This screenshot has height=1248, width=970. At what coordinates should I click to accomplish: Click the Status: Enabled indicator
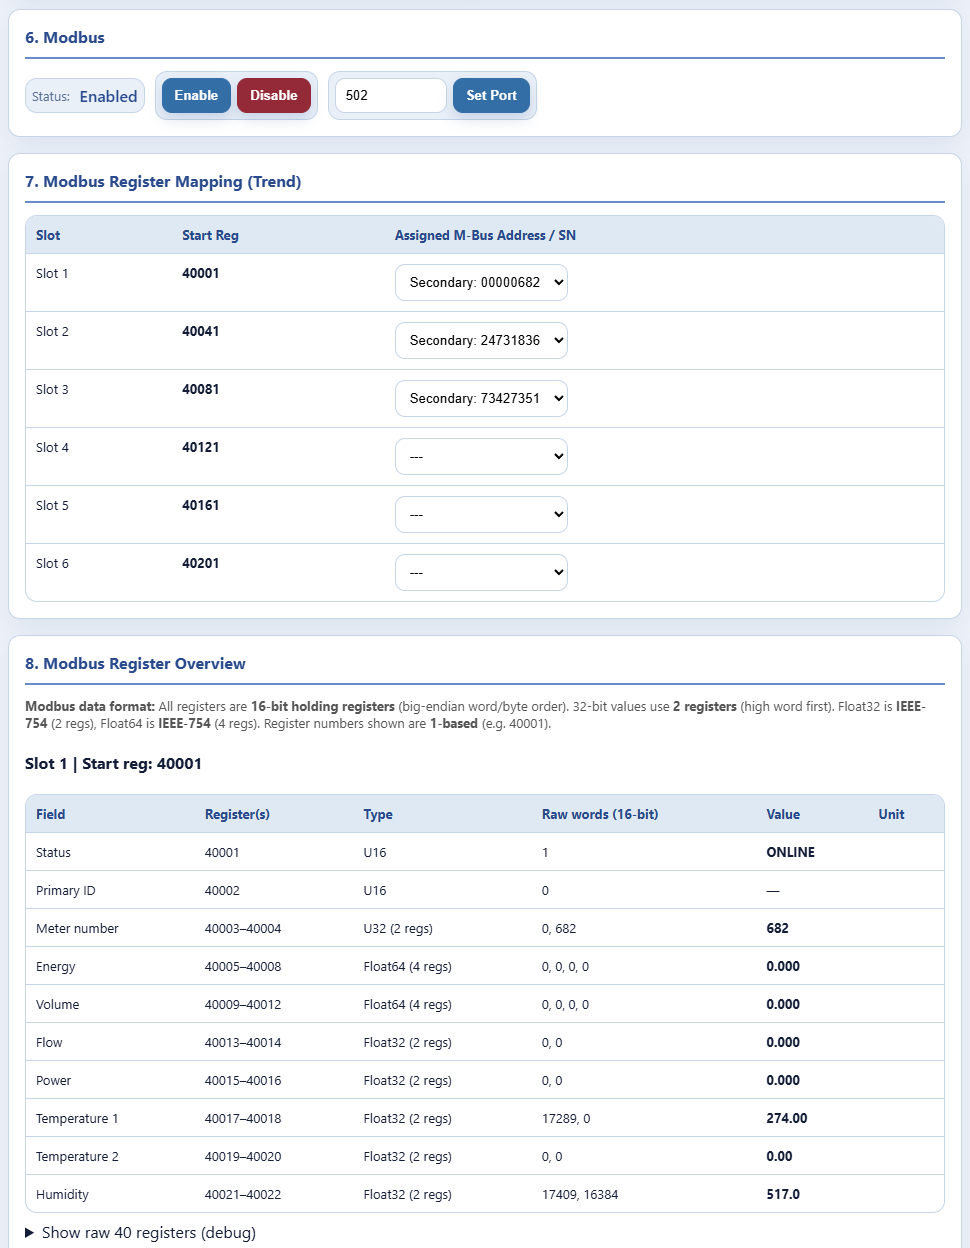tap(85, 96)
